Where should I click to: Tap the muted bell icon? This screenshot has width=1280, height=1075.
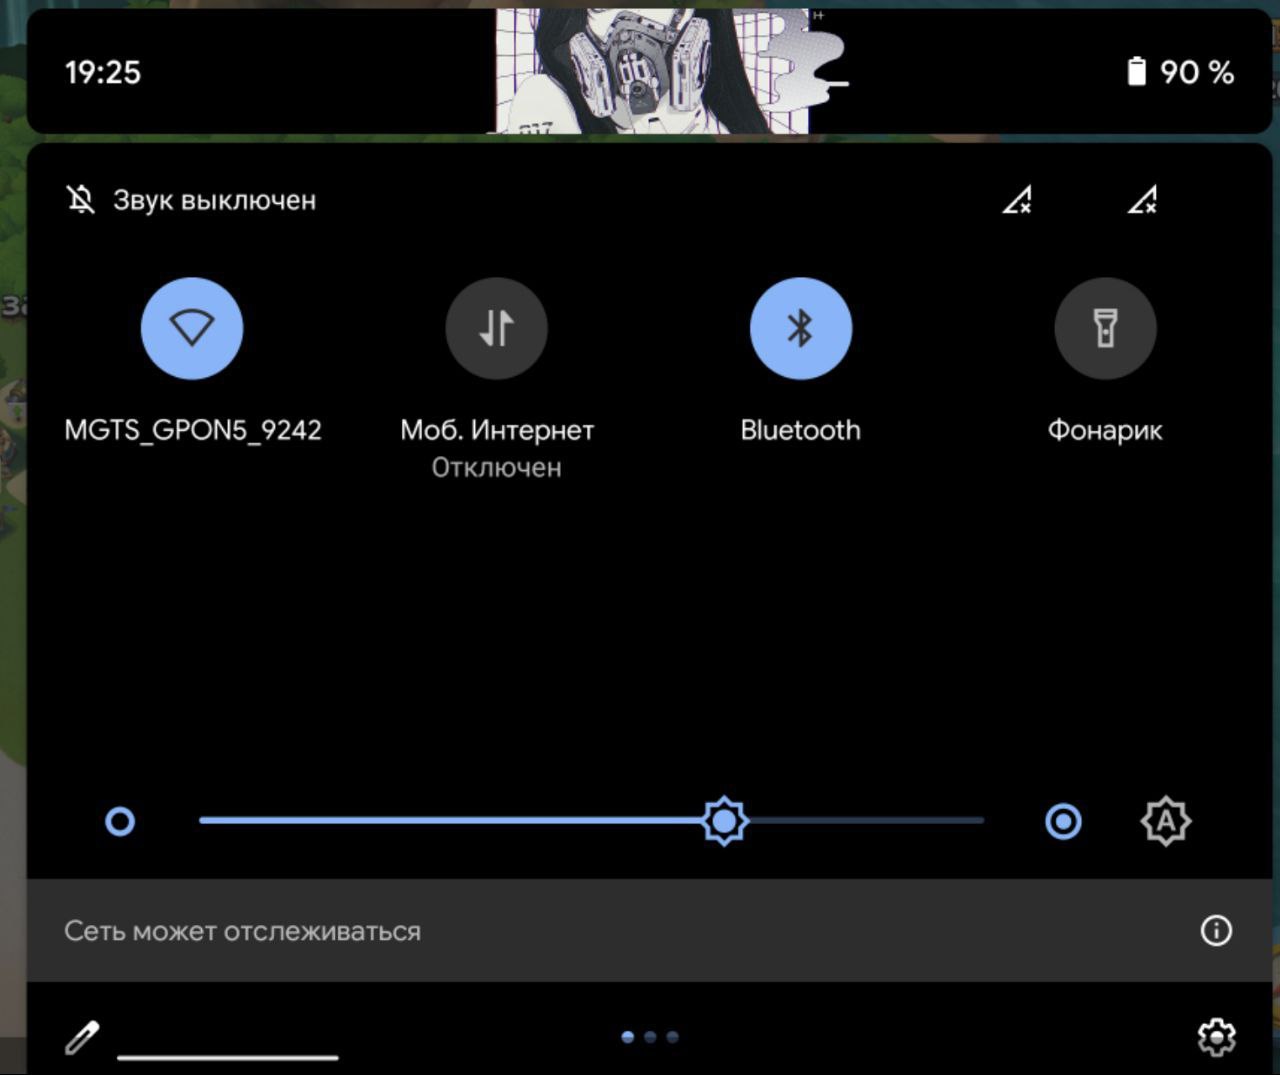[x=81, y=200]
